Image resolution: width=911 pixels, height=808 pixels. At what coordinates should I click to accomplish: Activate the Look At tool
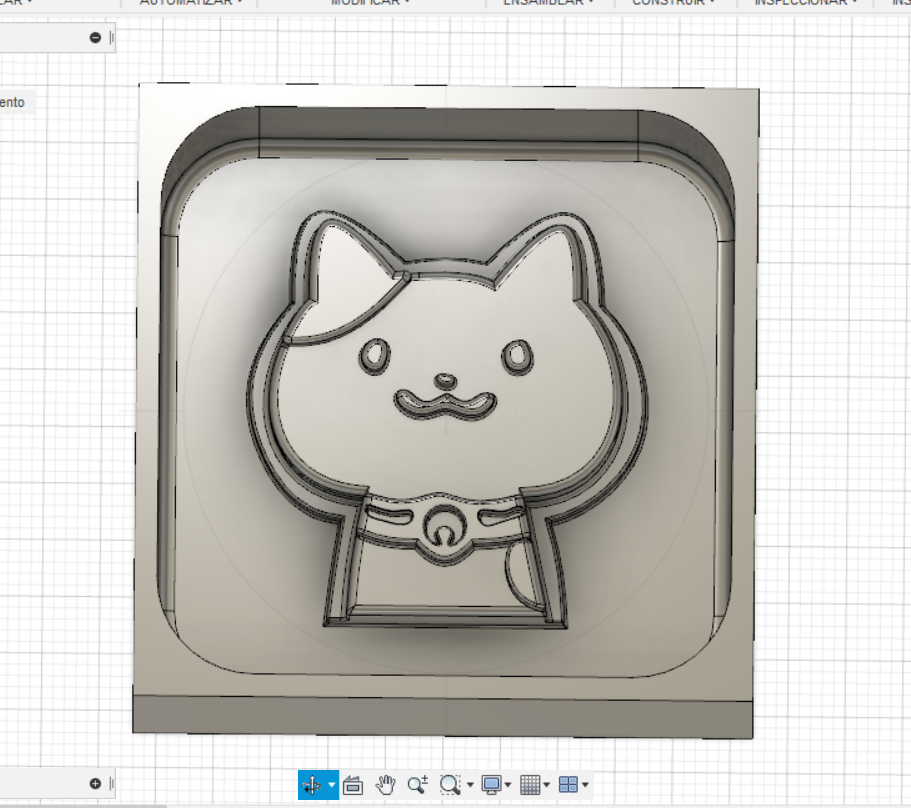point(353,785)
